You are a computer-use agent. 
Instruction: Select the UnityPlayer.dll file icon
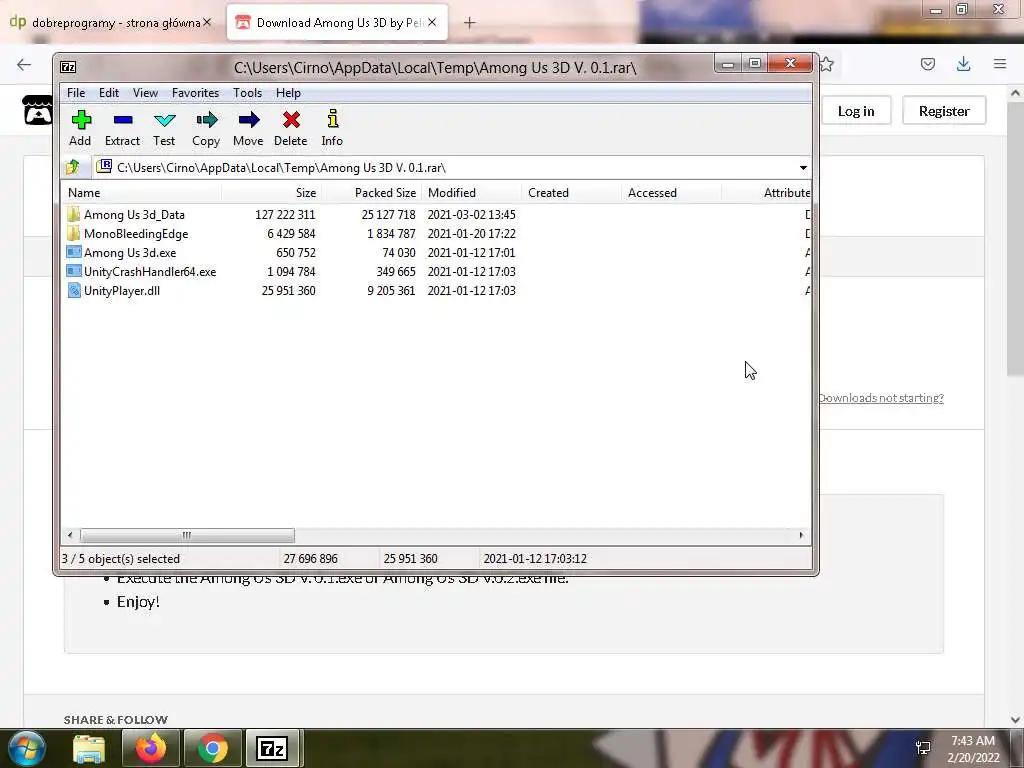tap(74, 290)
